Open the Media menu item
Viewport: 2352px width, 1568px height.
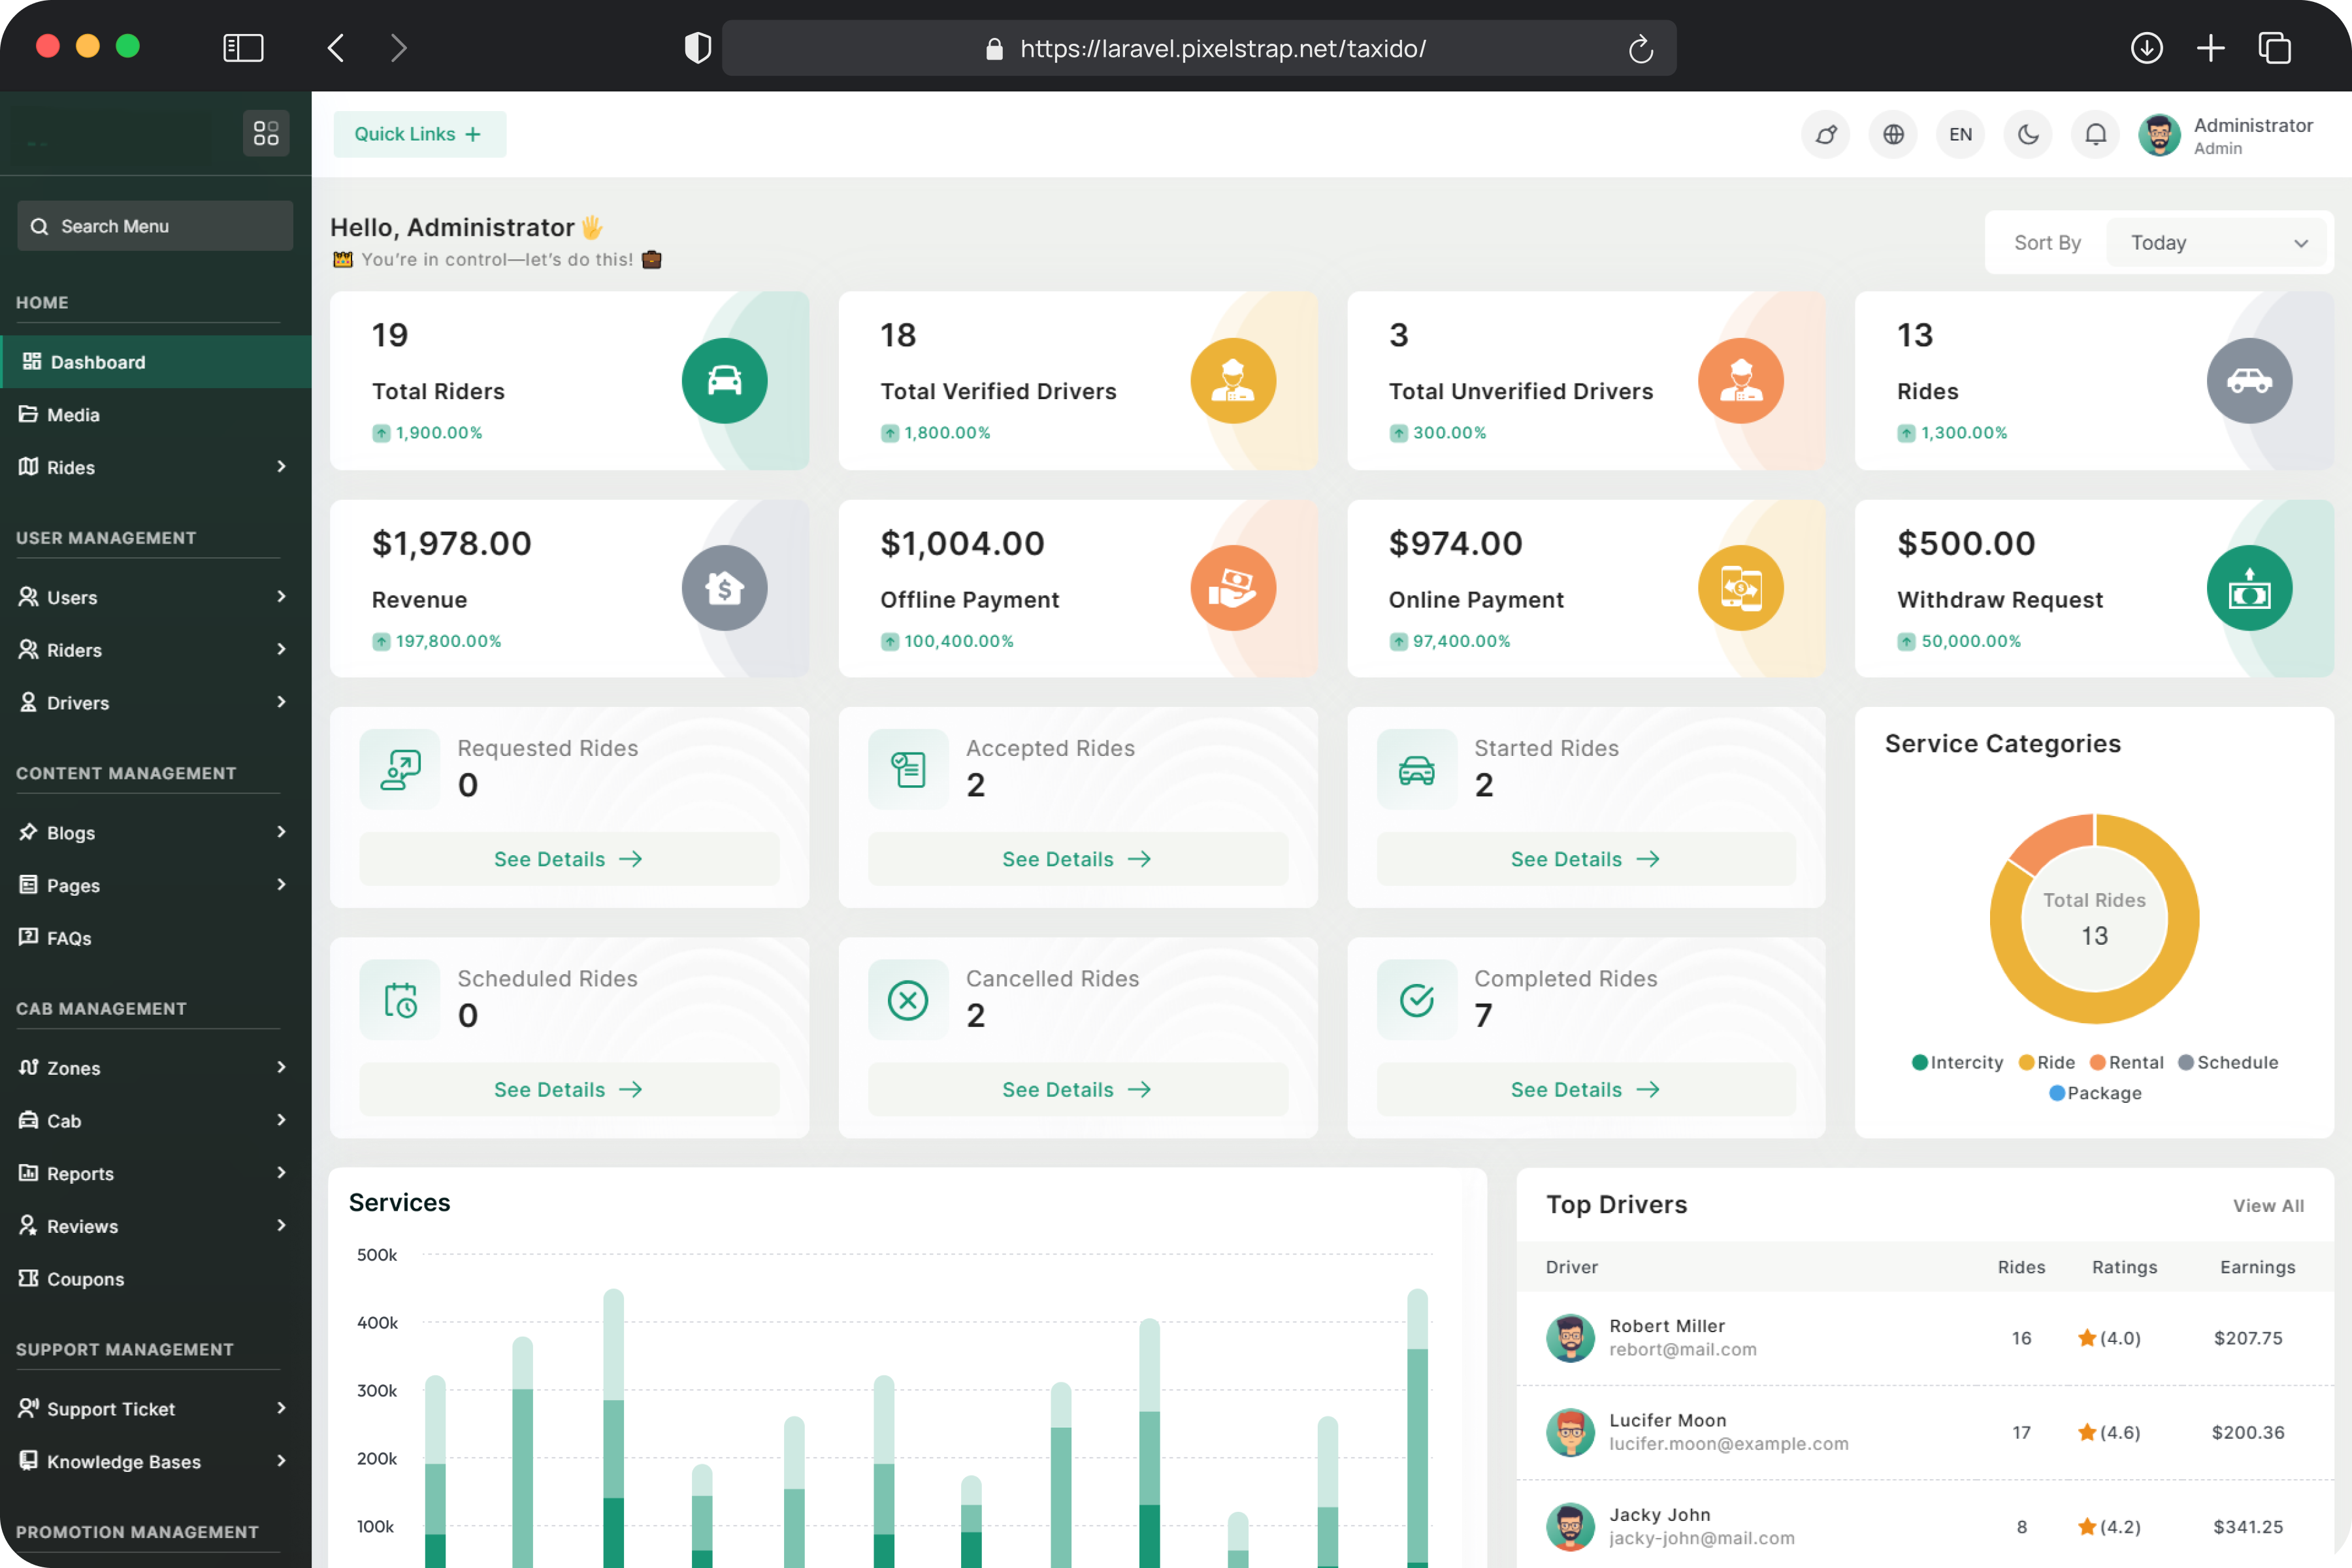point(73,415)
